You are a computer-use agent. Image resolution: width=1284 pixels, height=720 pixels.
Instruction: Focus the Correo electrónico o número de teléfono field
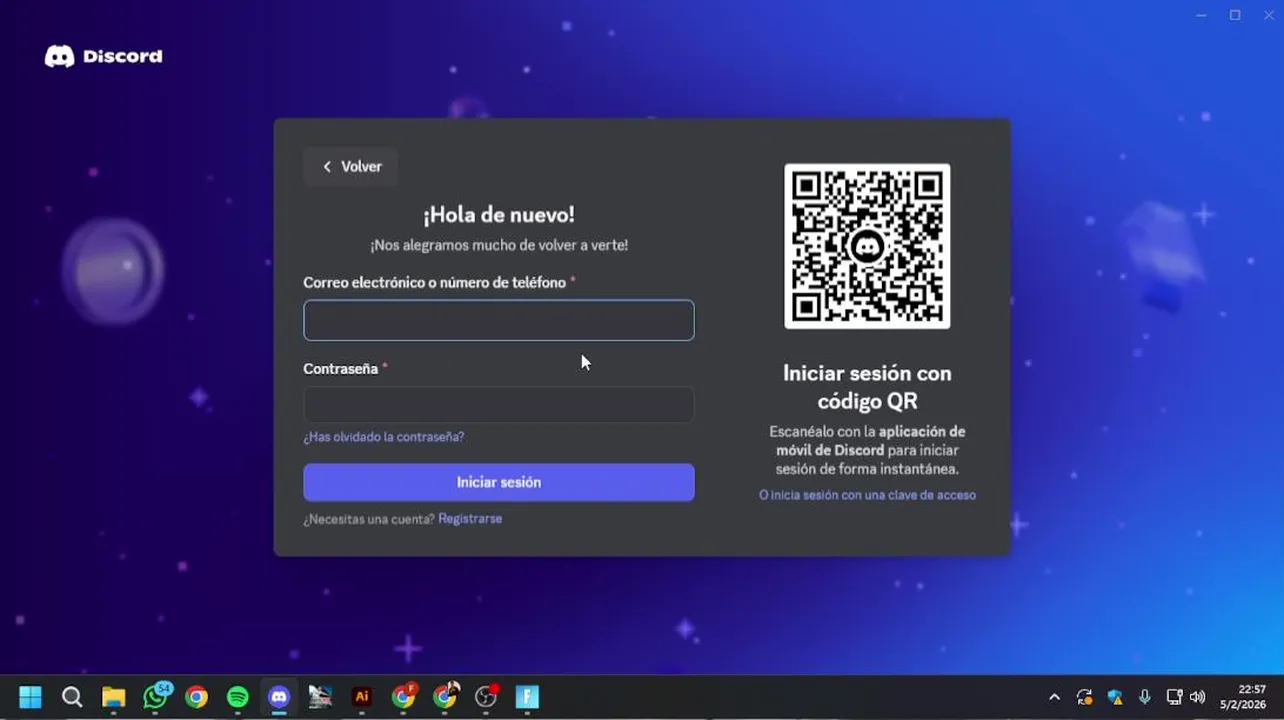(499, 320)
